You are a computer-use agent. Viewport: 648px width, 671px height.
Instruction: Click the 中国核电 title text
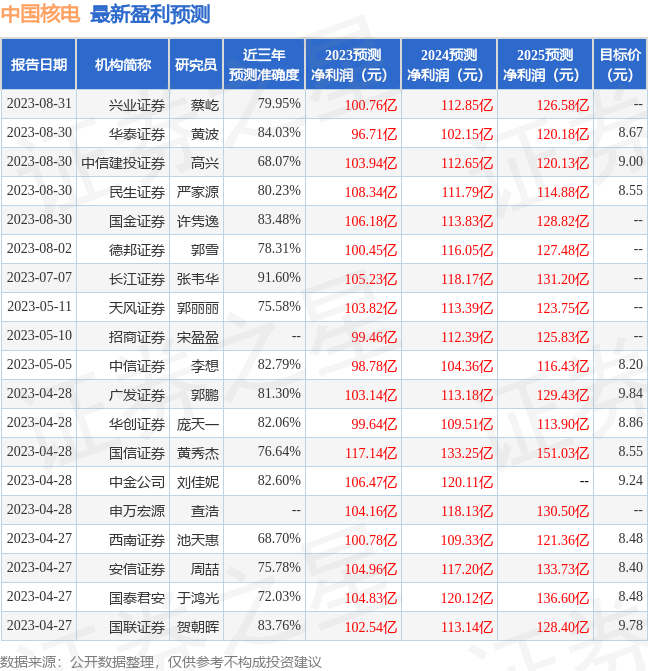40,14
